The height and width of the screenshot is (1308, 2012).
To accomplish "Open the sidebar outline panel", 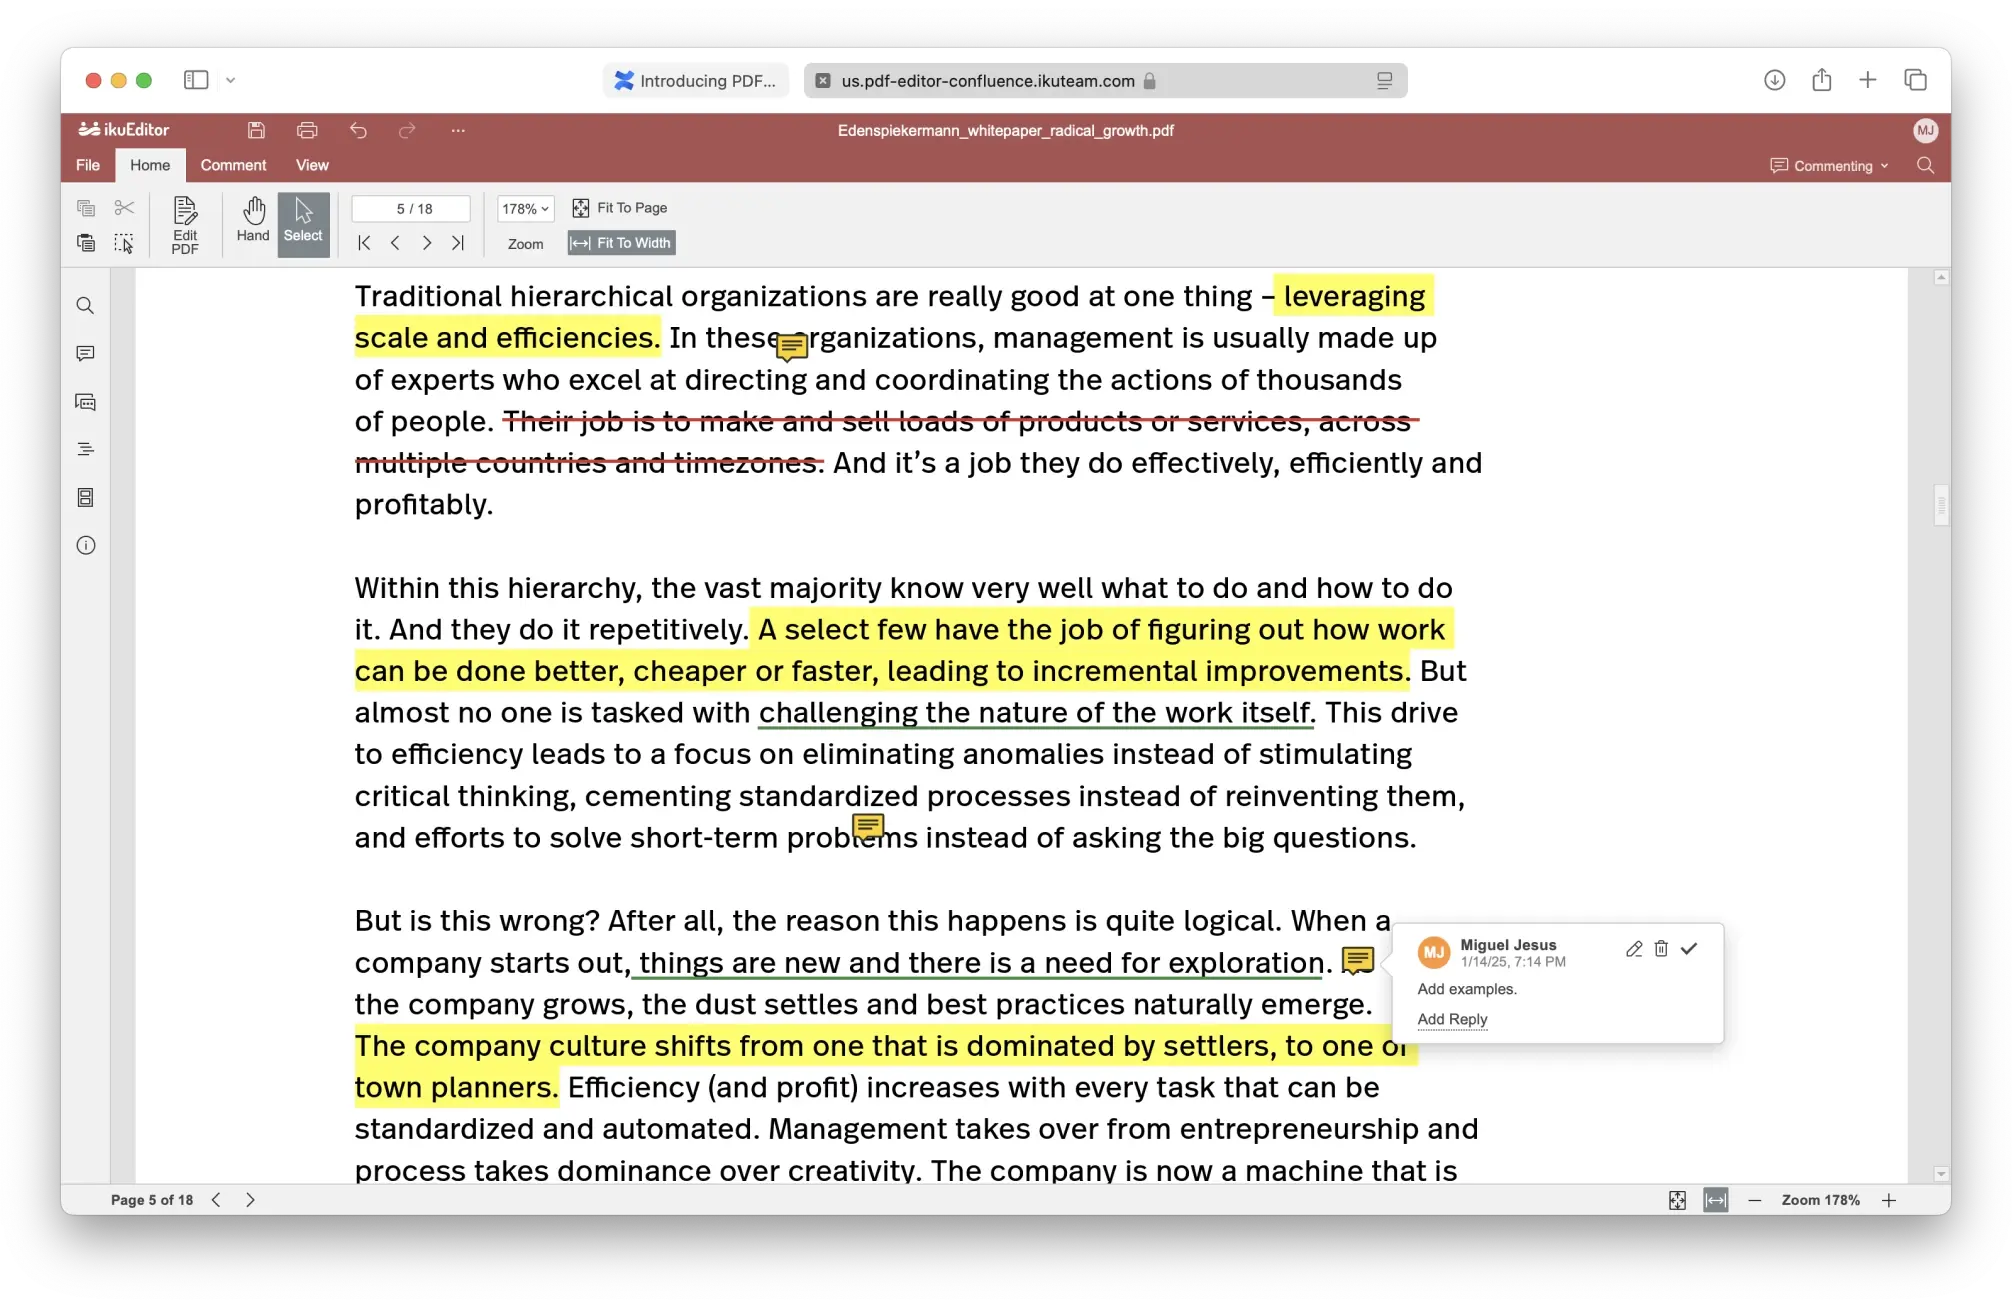I will [x=86, y=450].
